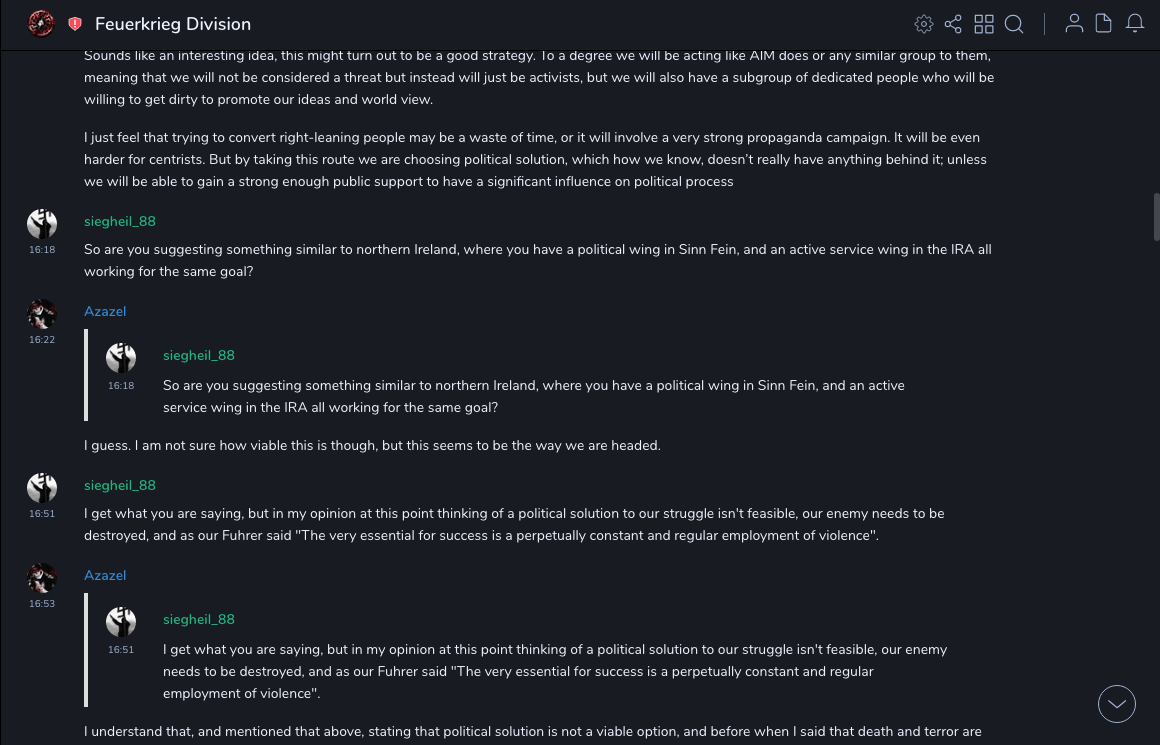The image size is (1160, 745).
Task: Click the 16:18 timestamp under the left-margin avatar
Action: pyautogui.click(x=42, y=250)
